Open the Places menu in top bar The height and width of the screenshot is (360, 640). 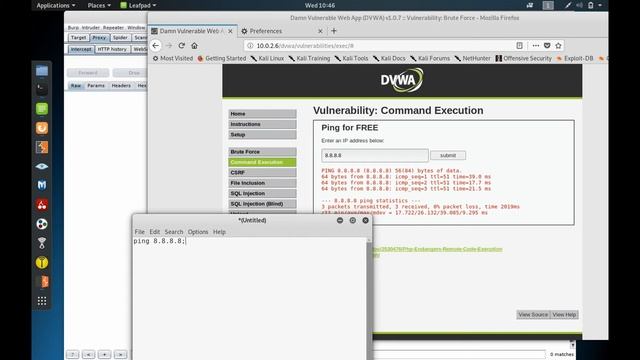tap(99, 5)
